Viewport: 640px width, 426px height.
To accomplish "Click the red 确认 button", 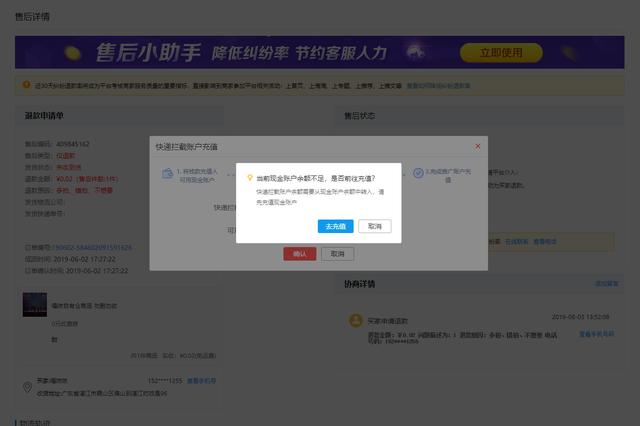I will point(299,254).
